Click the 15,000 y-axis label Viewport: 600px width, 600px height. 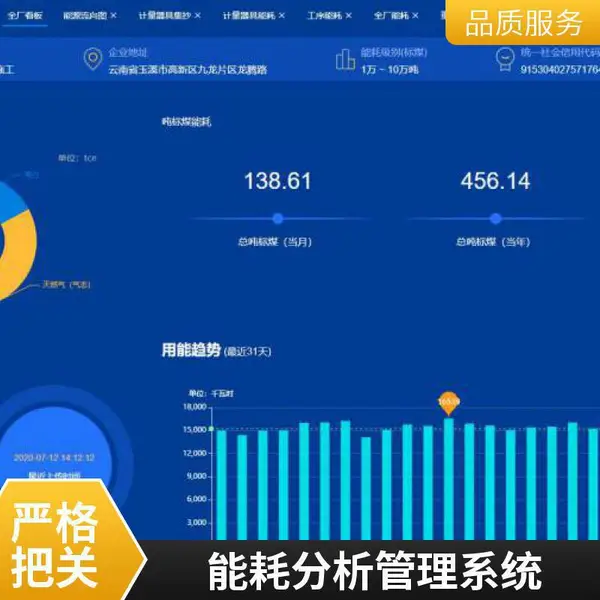195,430
